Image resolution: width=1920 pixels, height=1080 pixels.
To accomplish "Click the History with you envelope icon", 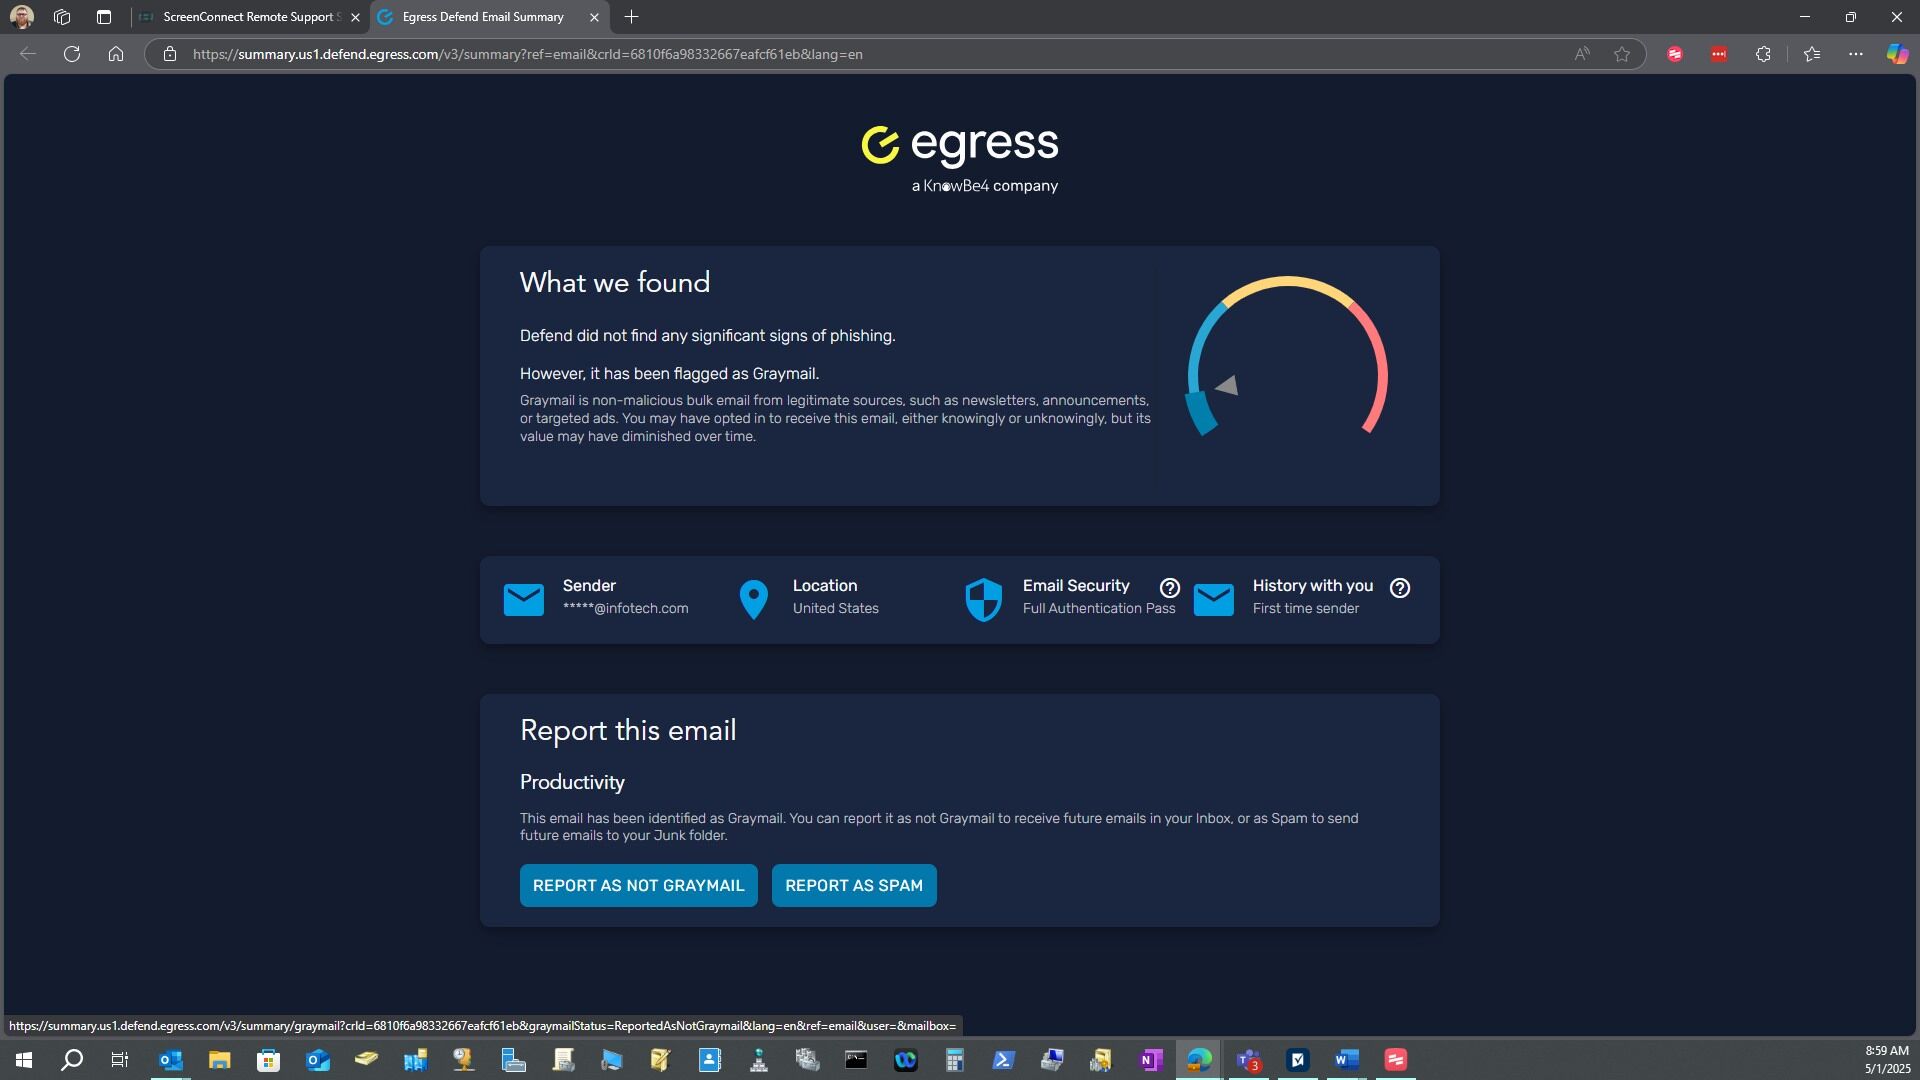I will point(1214,599).
